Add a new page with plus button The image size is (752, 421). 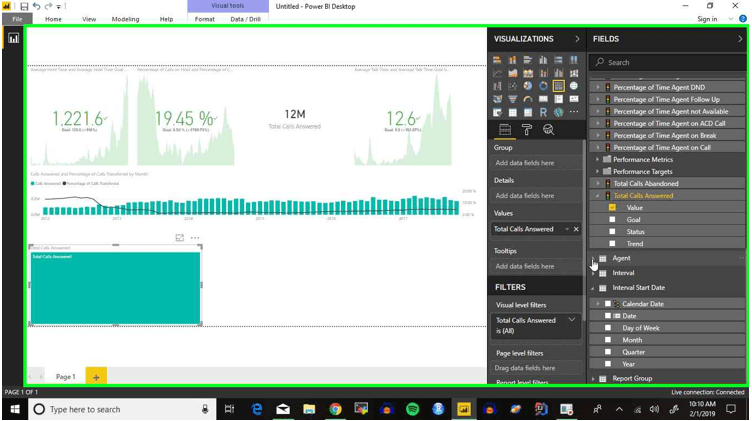(x=96, y=377)
